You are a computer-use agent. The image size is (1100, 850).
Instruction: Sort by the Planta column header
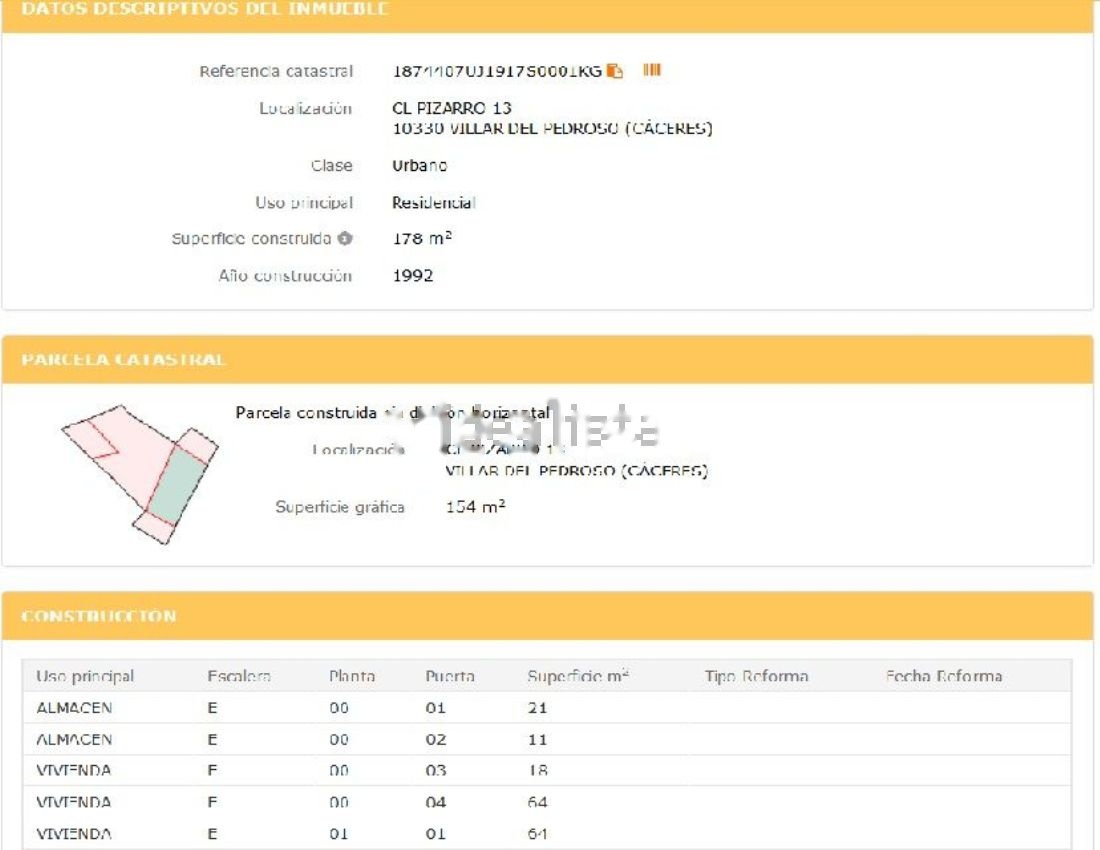click(352, 677)
